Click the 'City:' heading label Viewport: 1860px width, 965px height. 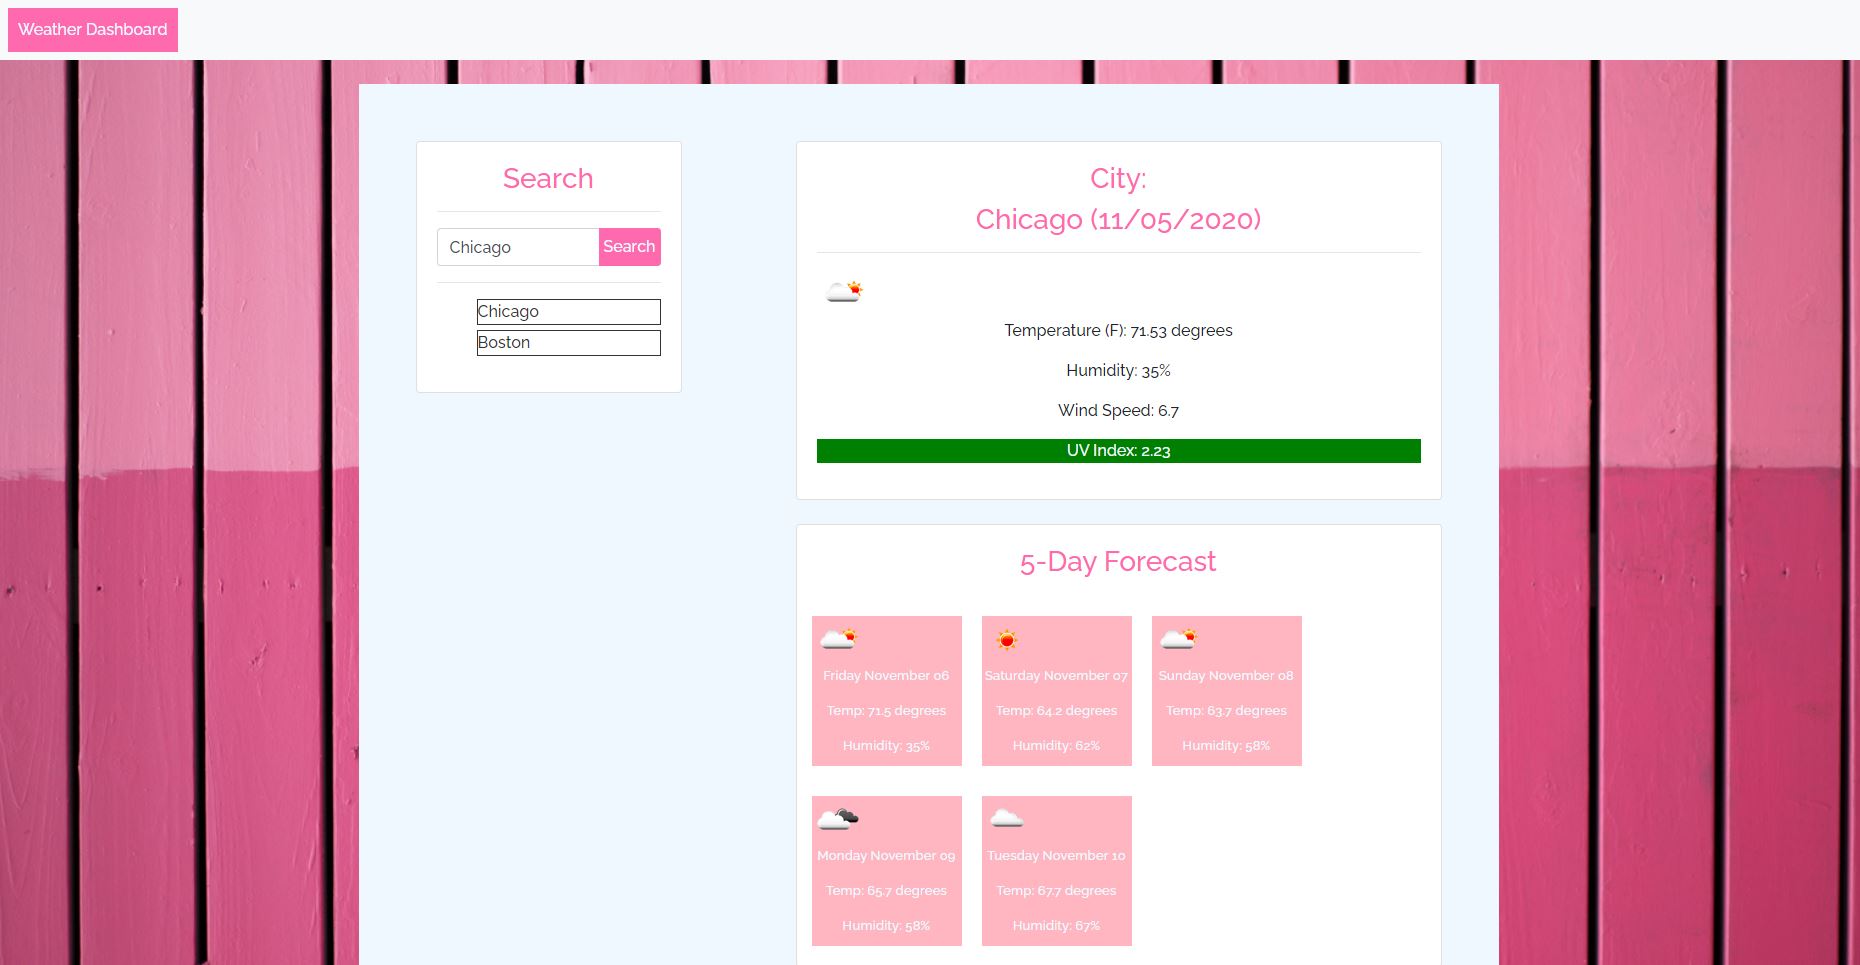[1118, 179]
